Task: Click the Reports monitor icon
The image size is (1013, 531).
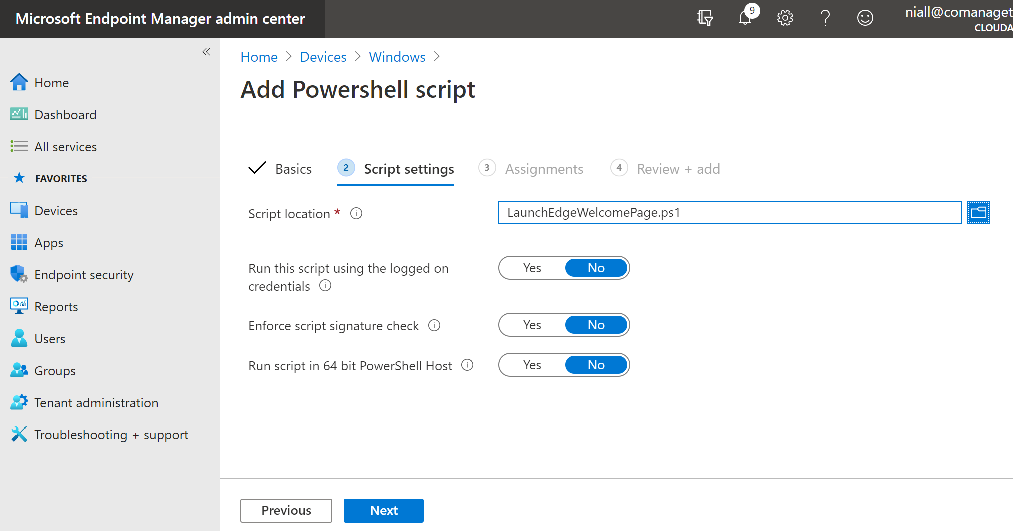Action: pyautogui.click(x=19, y=306)
